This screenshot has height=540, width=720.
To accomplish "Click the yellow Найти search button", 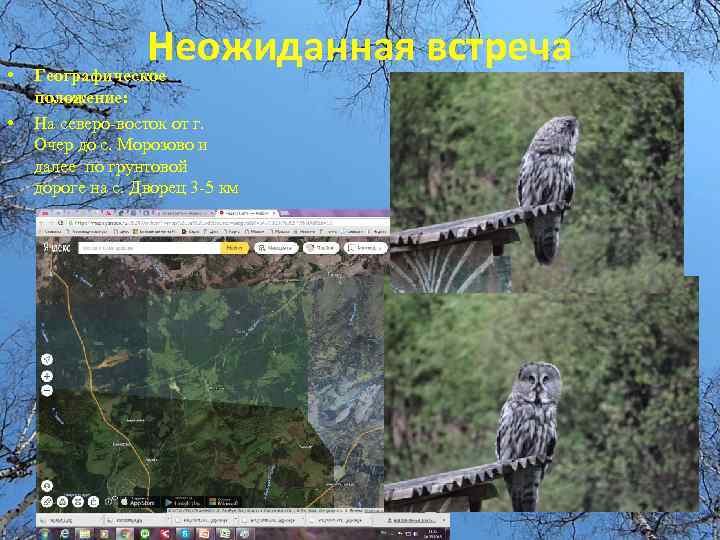I will point(235,248).
